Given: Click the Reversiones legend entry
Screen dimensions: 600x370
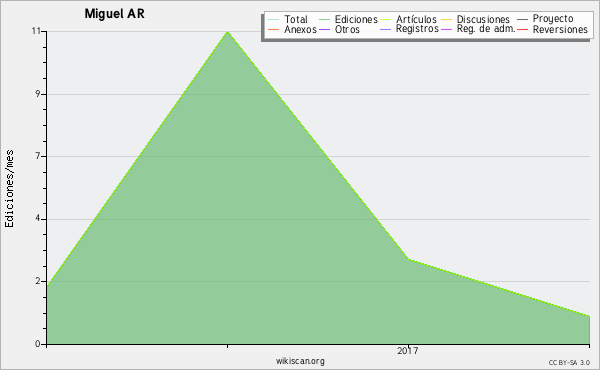Looking at the screenshot, I should click(552, 29).
